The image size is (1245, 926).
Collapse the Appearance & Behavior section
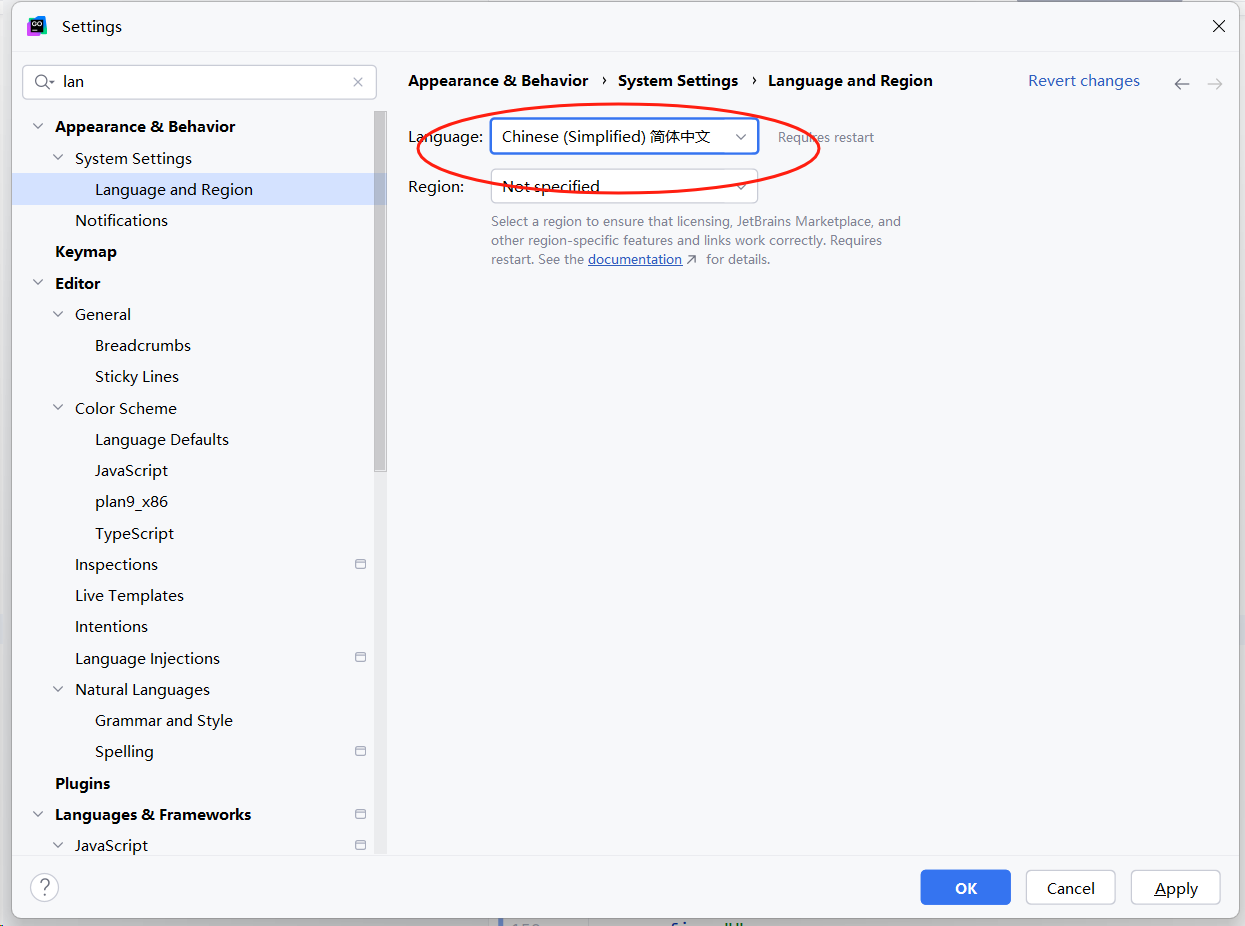38,127
